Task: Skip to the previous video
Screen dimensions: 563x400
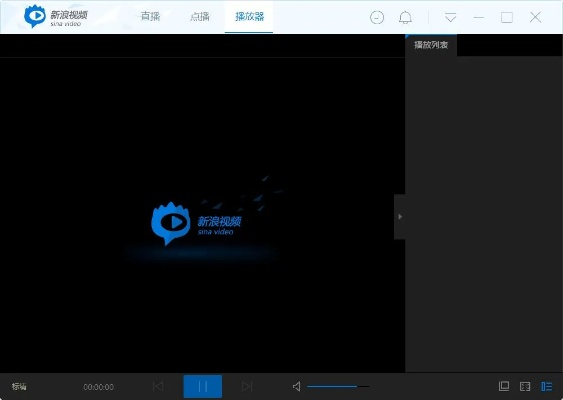Action: [158, 386]
